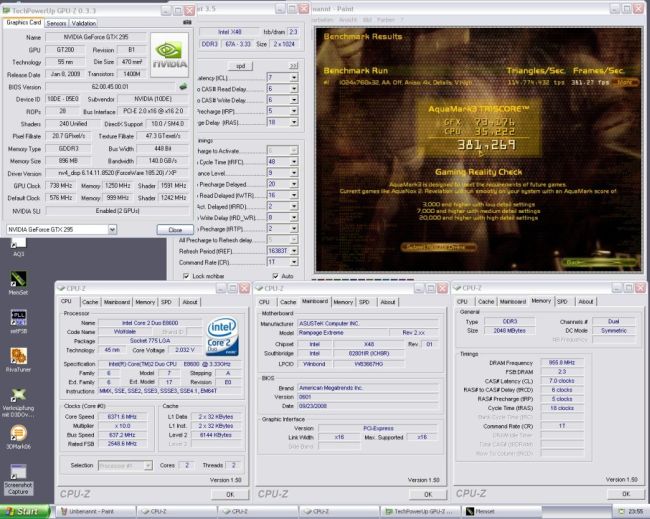This screenshot has height=519, width=650.
Task: Expand the Precharge Delayed dropdown showing 20
Action: [x=294, y=184]
